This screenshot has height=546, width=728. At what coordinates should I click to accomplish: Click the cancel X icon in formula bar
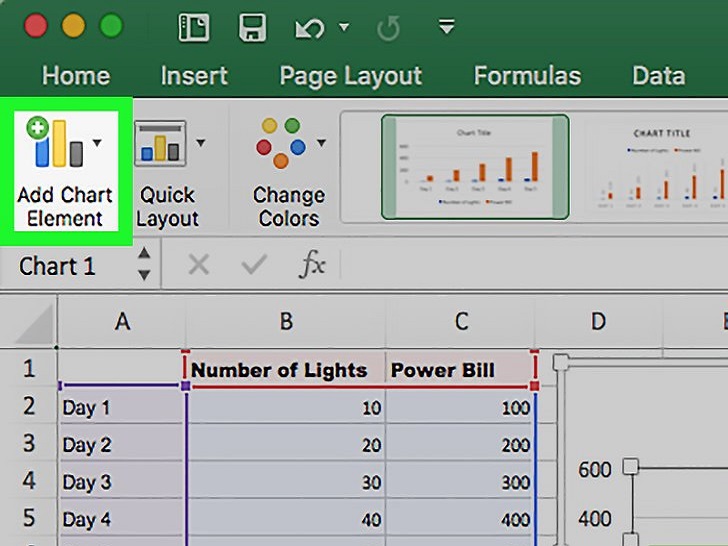[x=199, y=266]
